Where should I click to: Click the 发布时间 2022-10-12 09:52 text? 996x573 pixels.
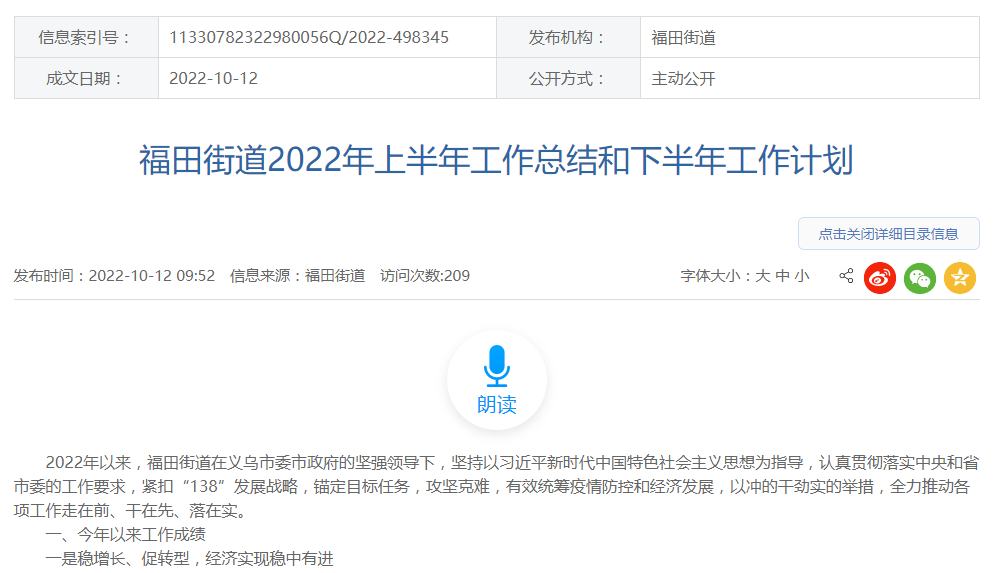114,276
